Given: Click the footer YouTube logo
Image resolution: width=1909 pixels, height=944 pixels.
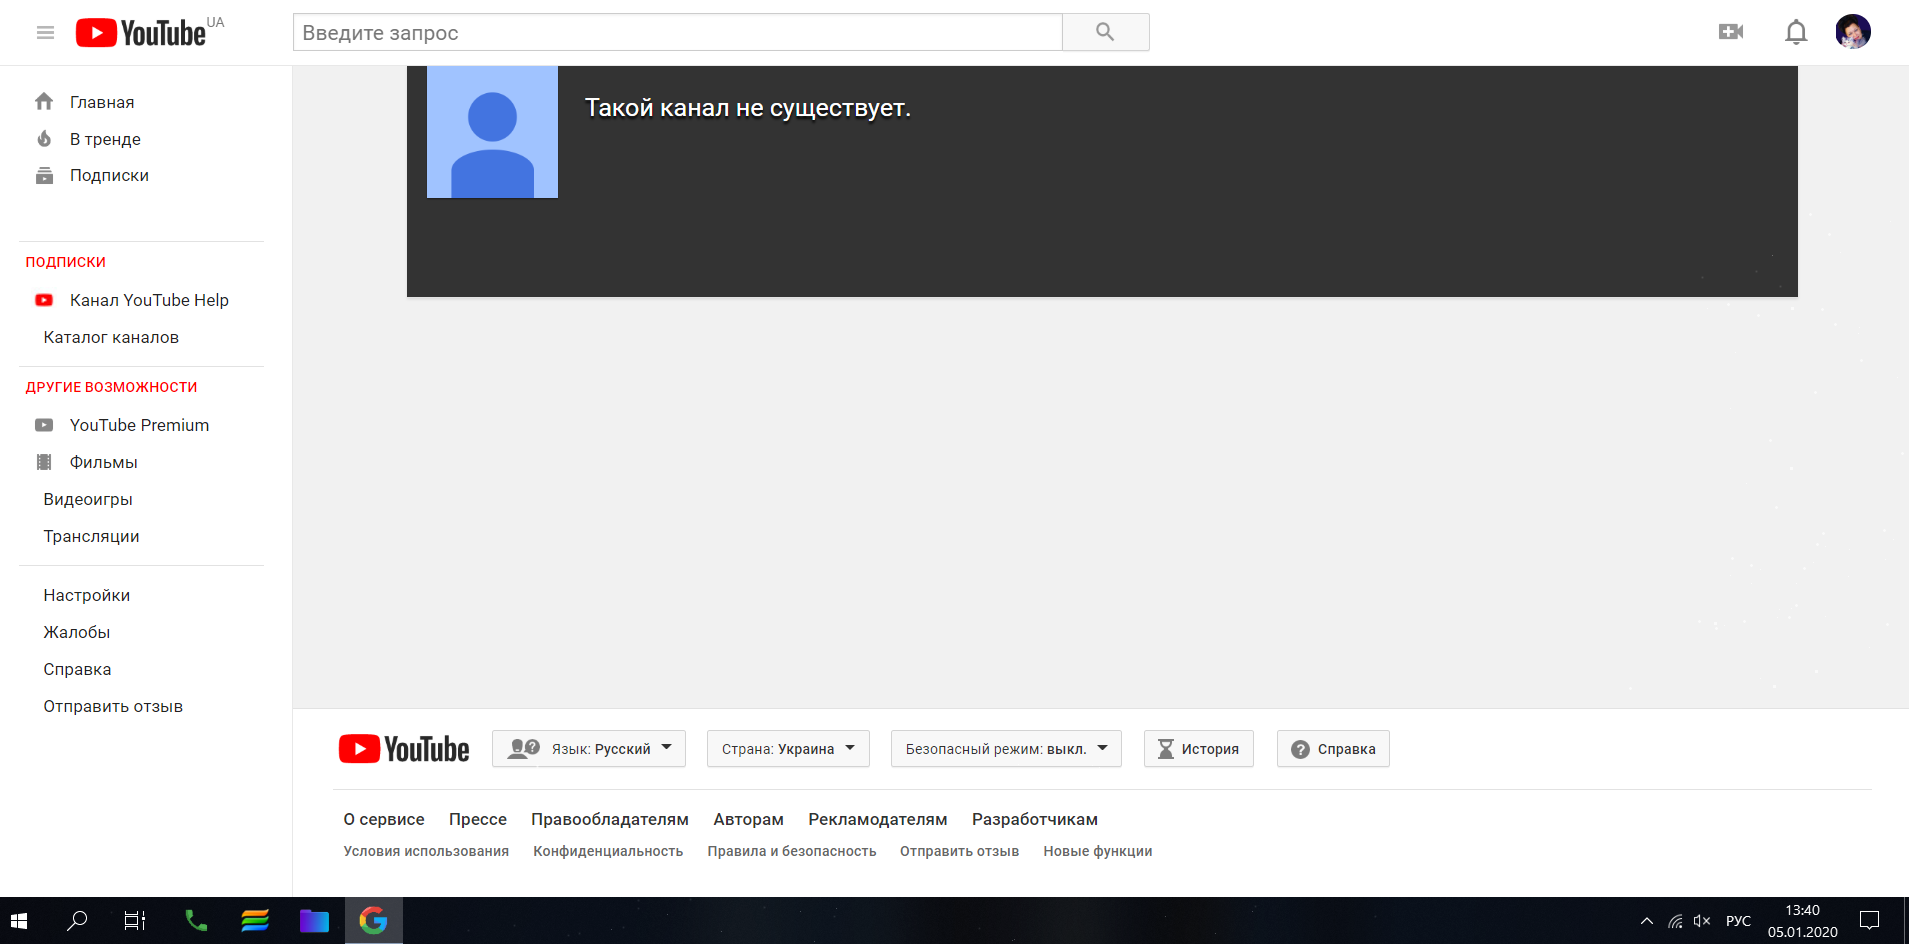Looking at the screenshot, I should tap(404, 749).
